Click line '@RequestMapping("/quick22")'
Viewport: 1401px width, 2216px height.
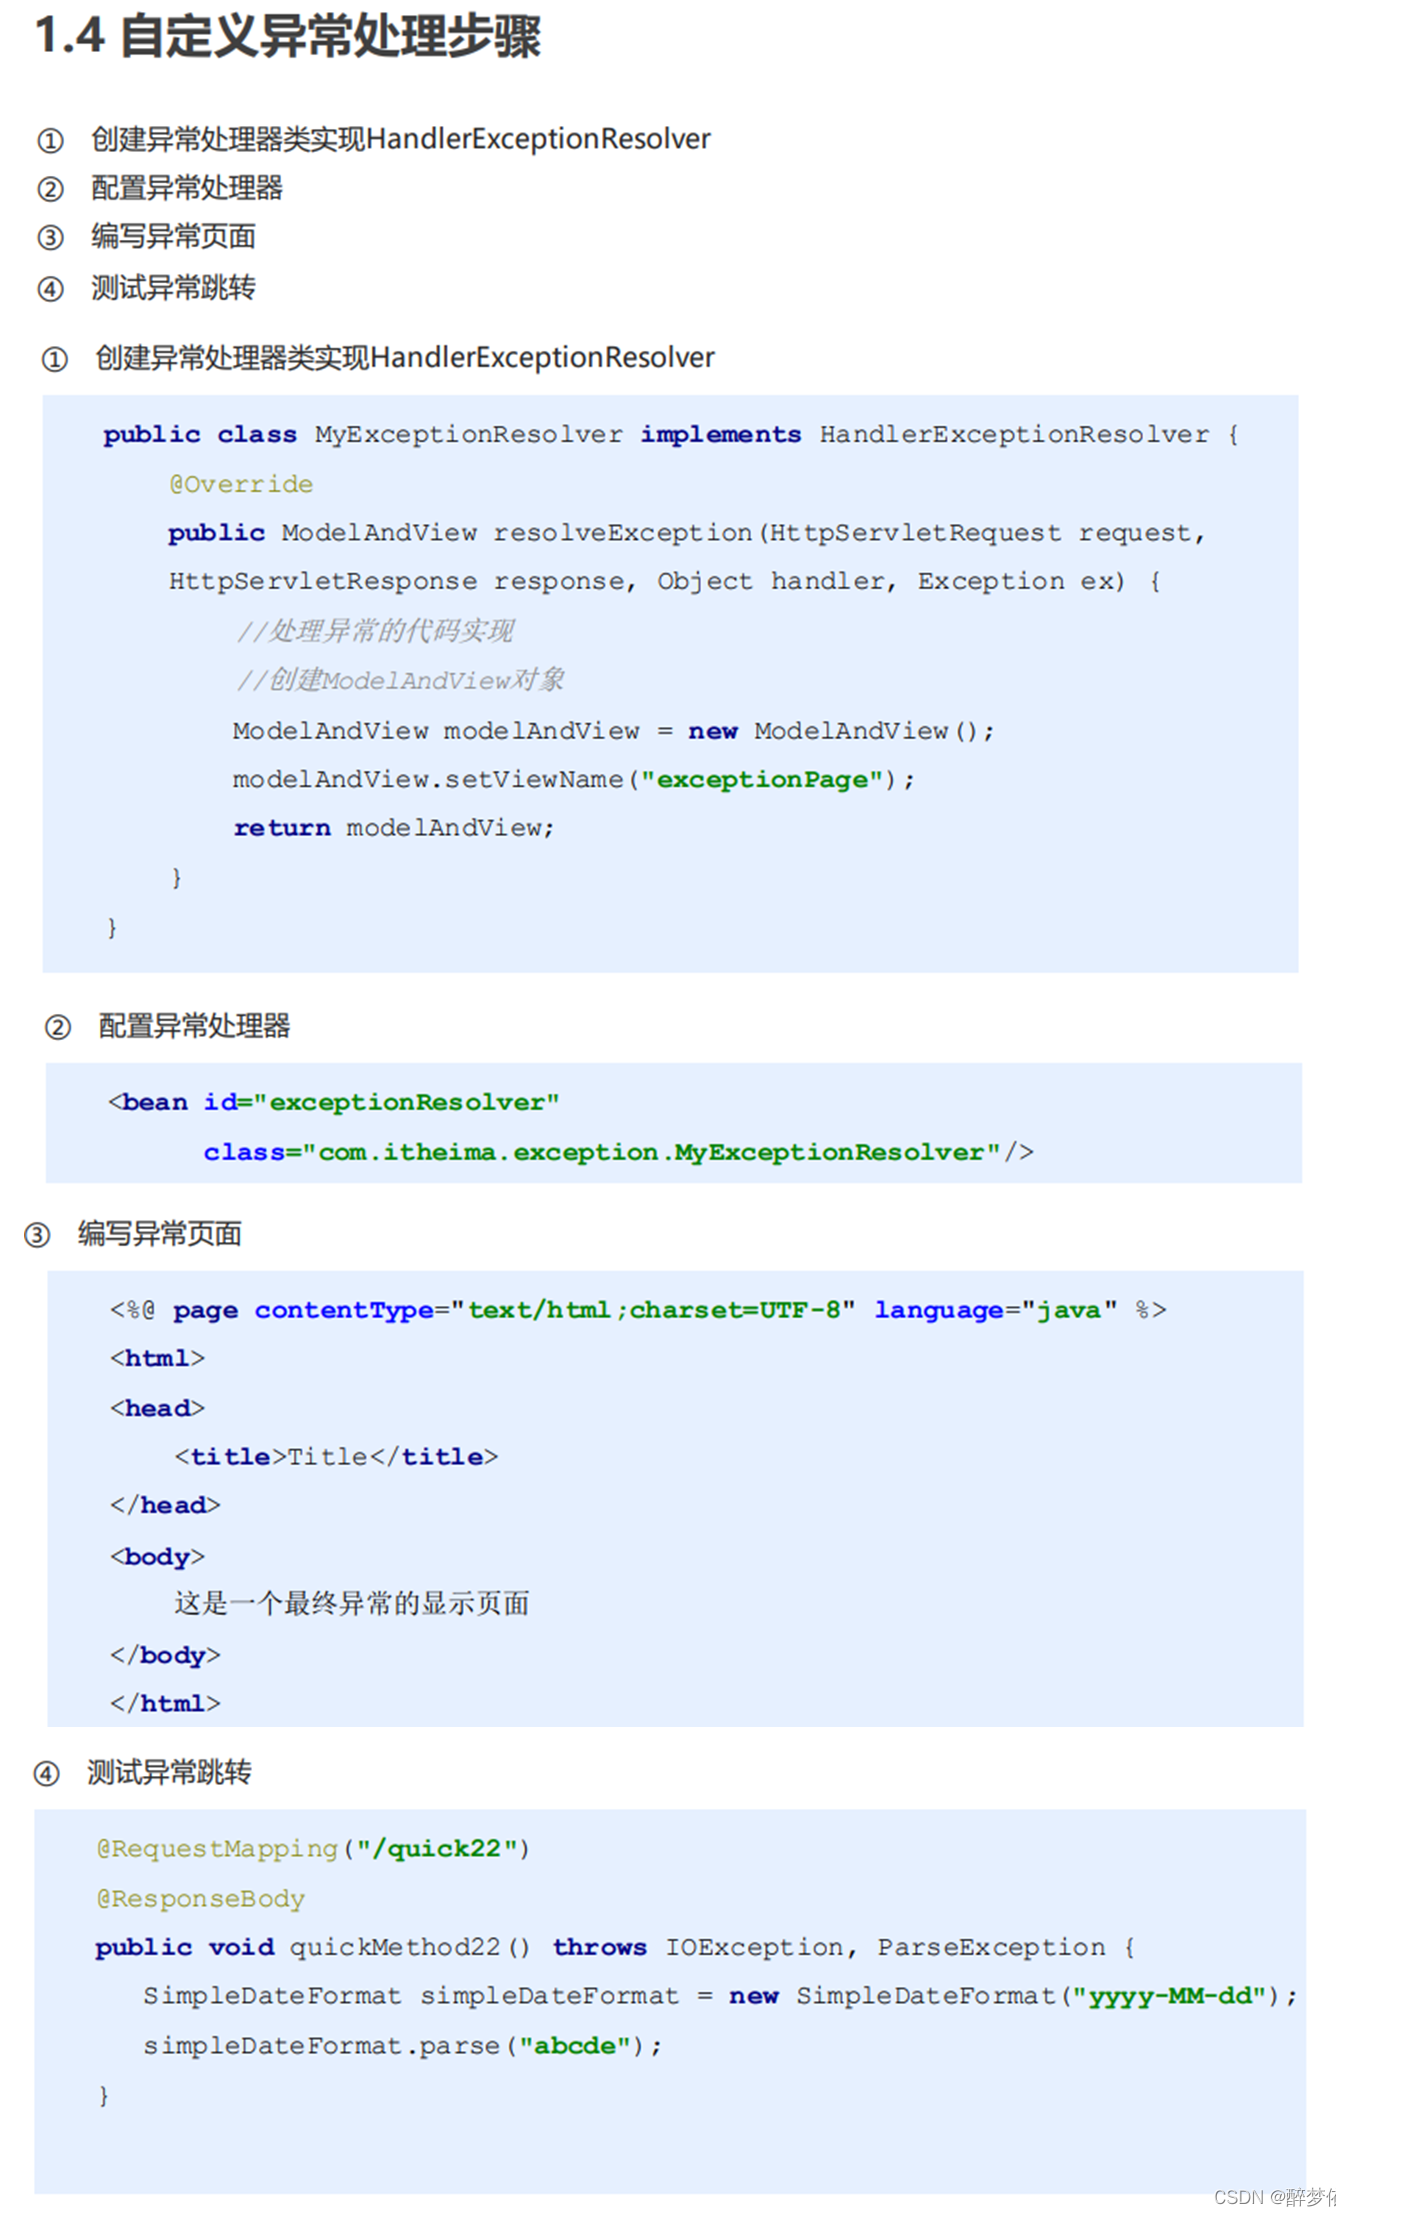[x=313, y=1849]
